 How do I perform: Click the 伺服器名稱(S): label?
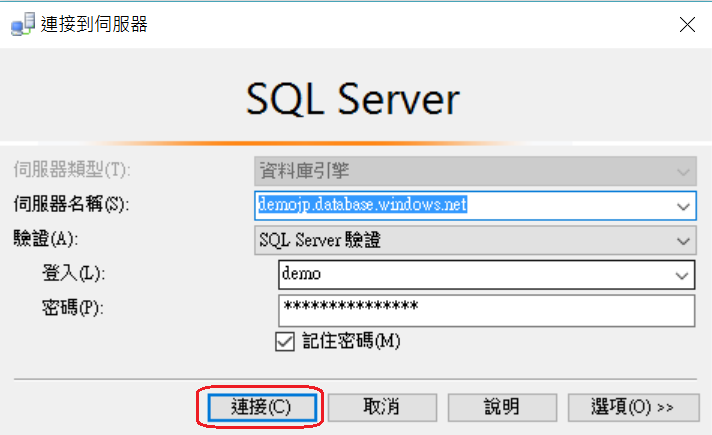[x=71, y=204]
